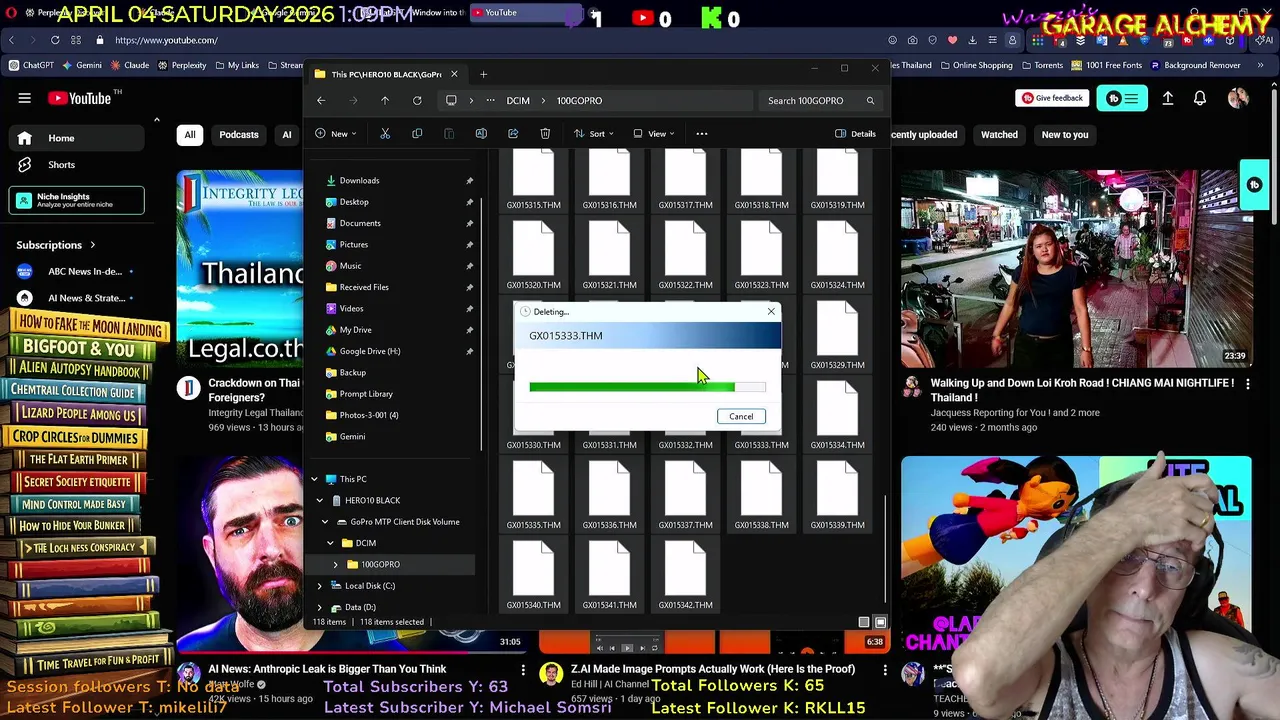The image size is (1280, 720).
Task: Click the This PC monitor icon in address bar
Action: 451,100
